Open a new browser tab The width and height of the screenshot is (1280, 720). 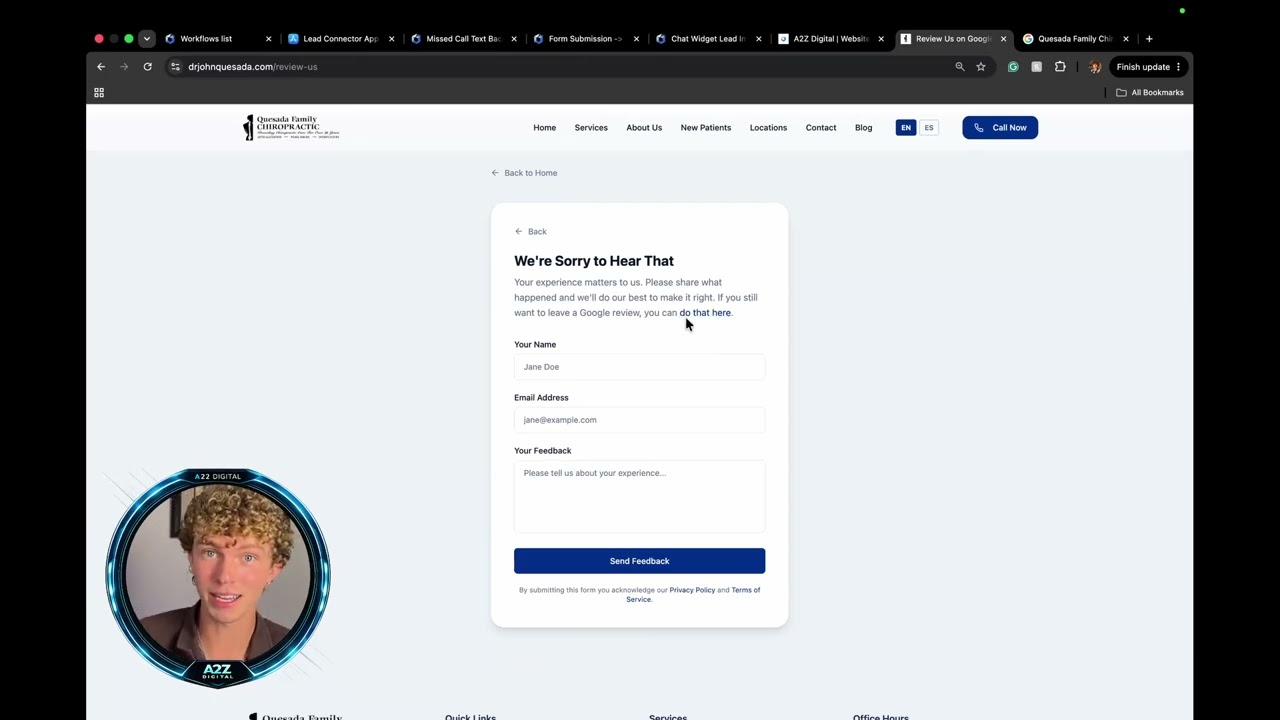1149,39
